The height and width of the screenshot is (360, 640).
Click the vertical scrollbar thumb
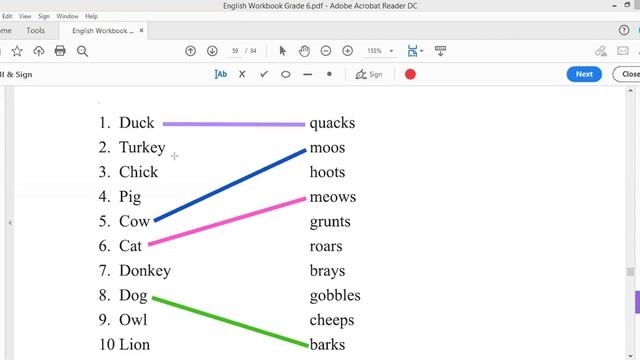click(631, 271)
